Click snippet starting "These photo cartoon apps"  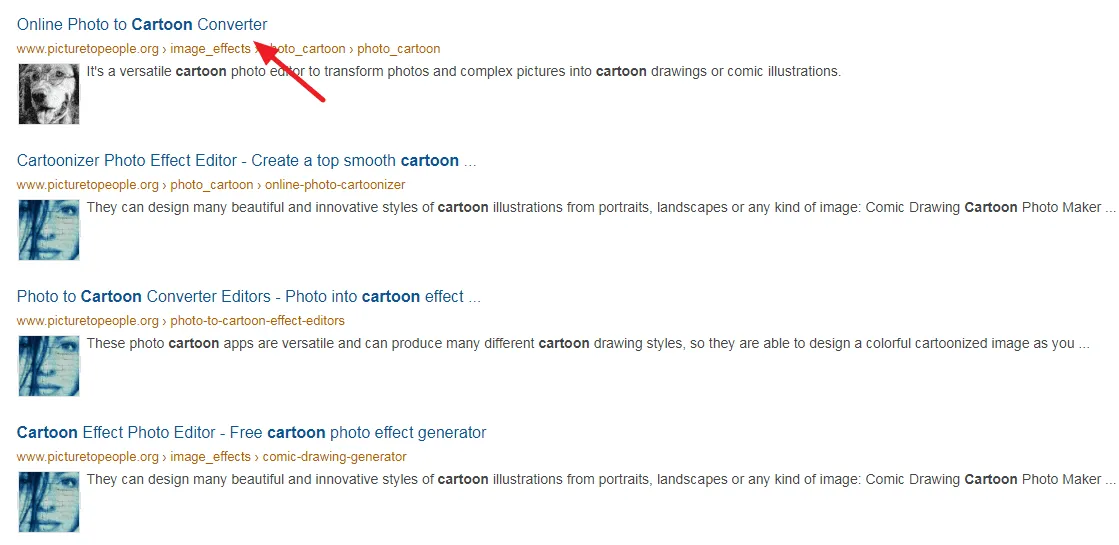point(588,344)
